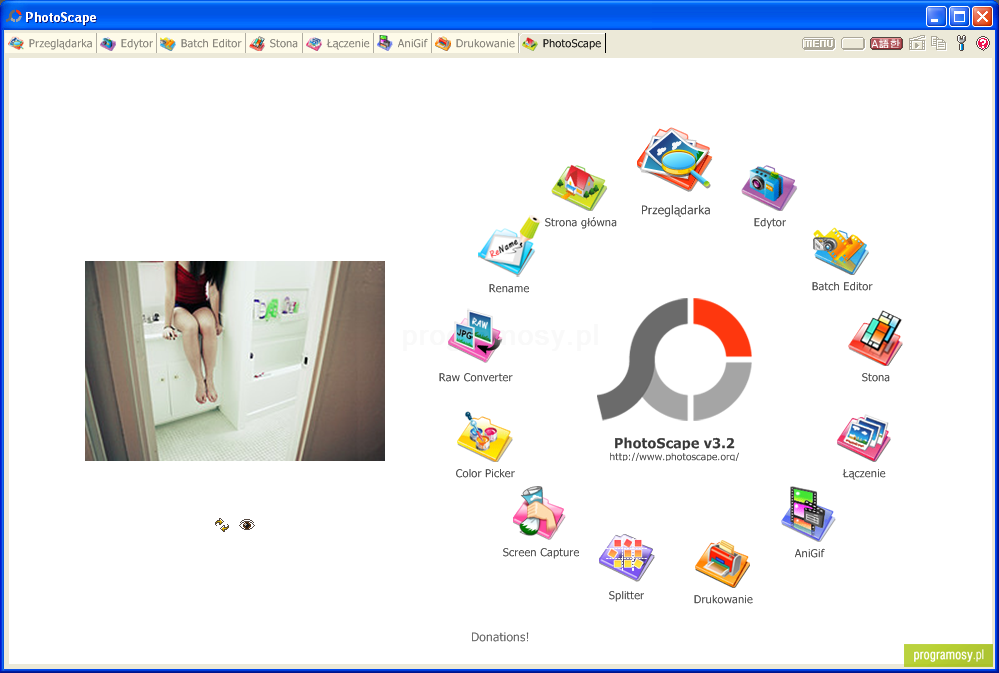The height and width of the screenshot is (673, 999).
Task: Switch to the Edytor tab
Action: coord(127,43)
